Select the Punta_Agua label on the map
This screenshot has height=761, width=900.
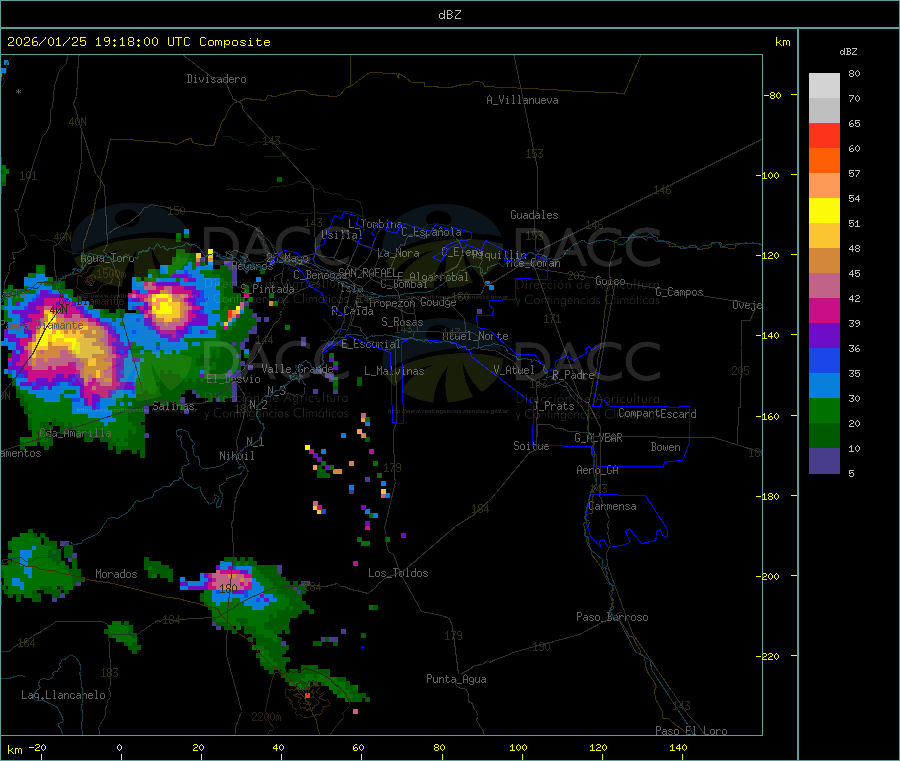456,679
